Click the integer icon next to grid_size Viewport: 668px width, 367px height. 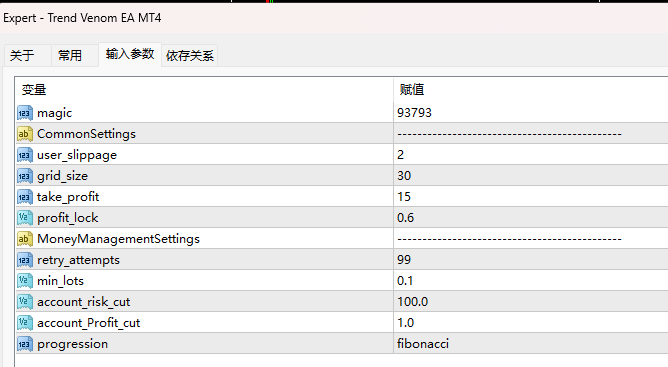25,176
